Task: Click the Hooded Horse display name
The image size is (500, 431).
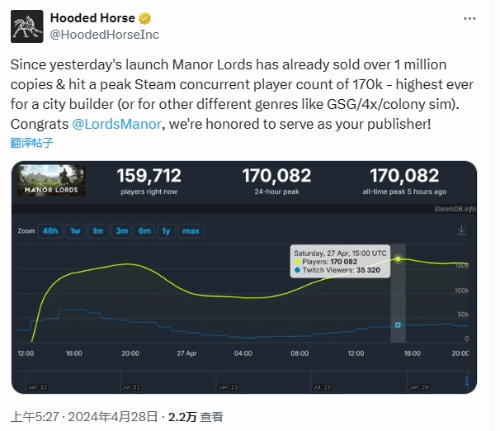Action: (93, 18)
